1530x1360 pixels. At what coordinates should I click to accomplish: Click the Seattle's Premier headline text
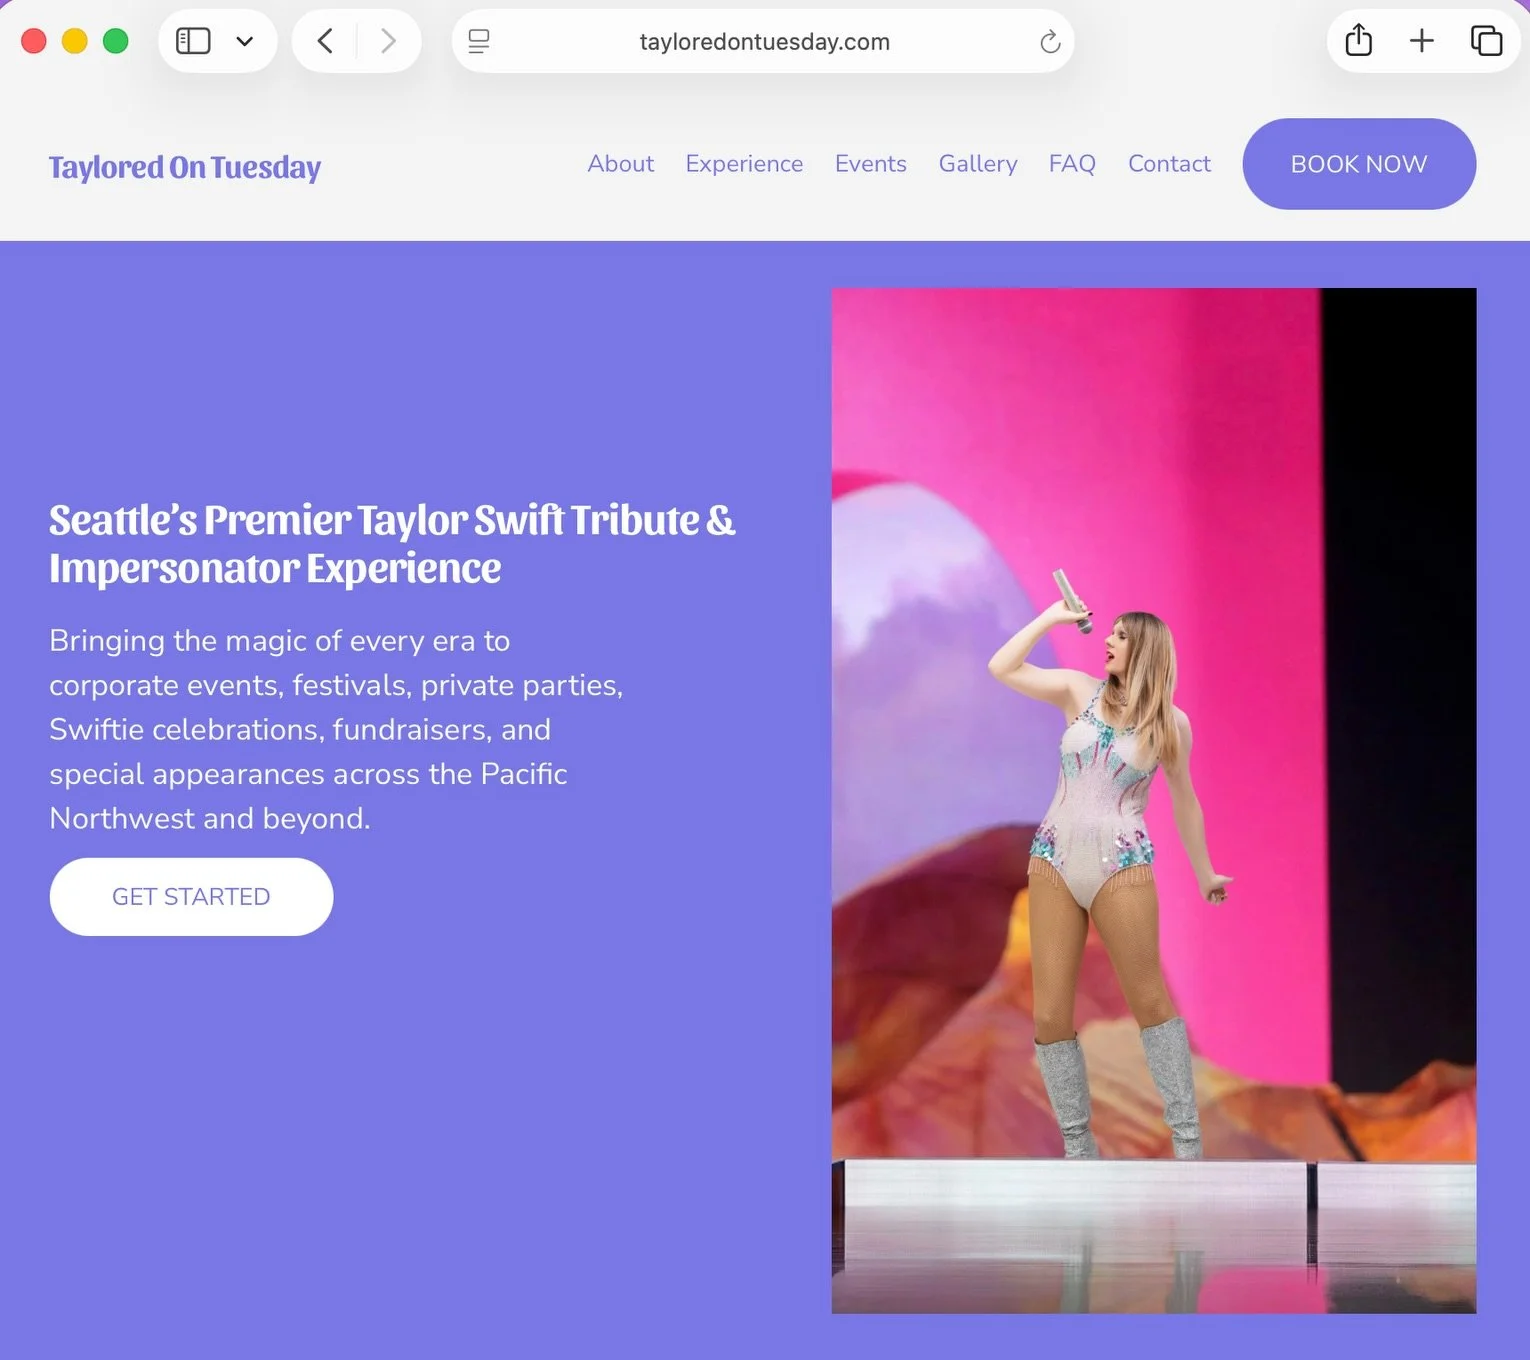click(392, 543)
